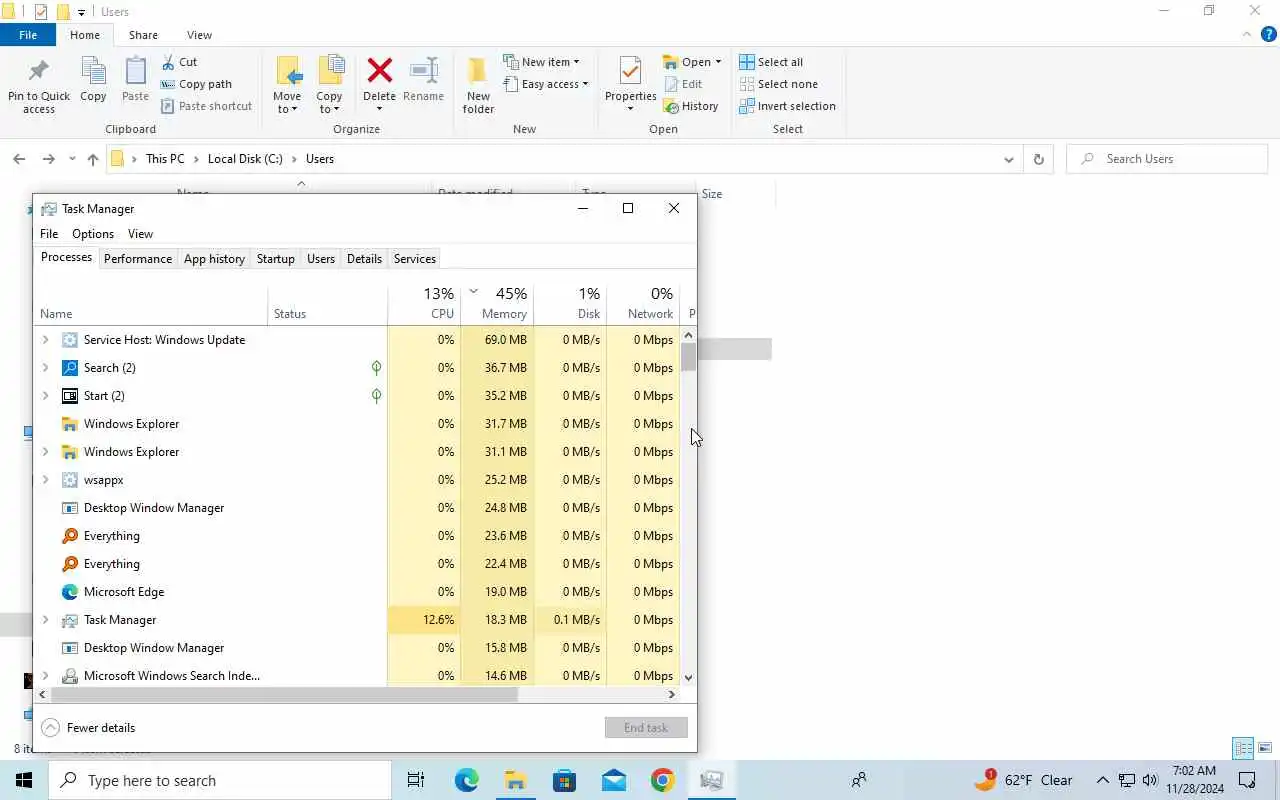This screenshot has height=800, width=1280.
Task: Sort processes by Memory column
Action: tap(497, 303)
